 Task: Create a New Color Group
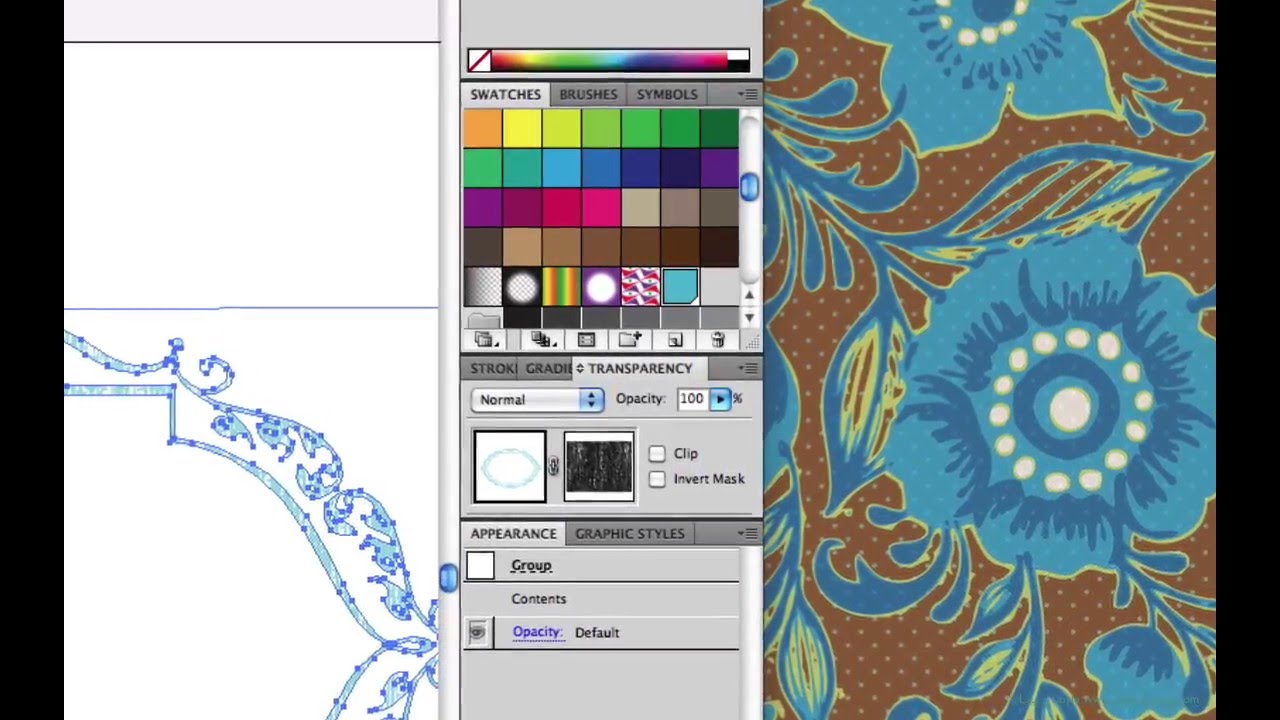pos(629,340)
